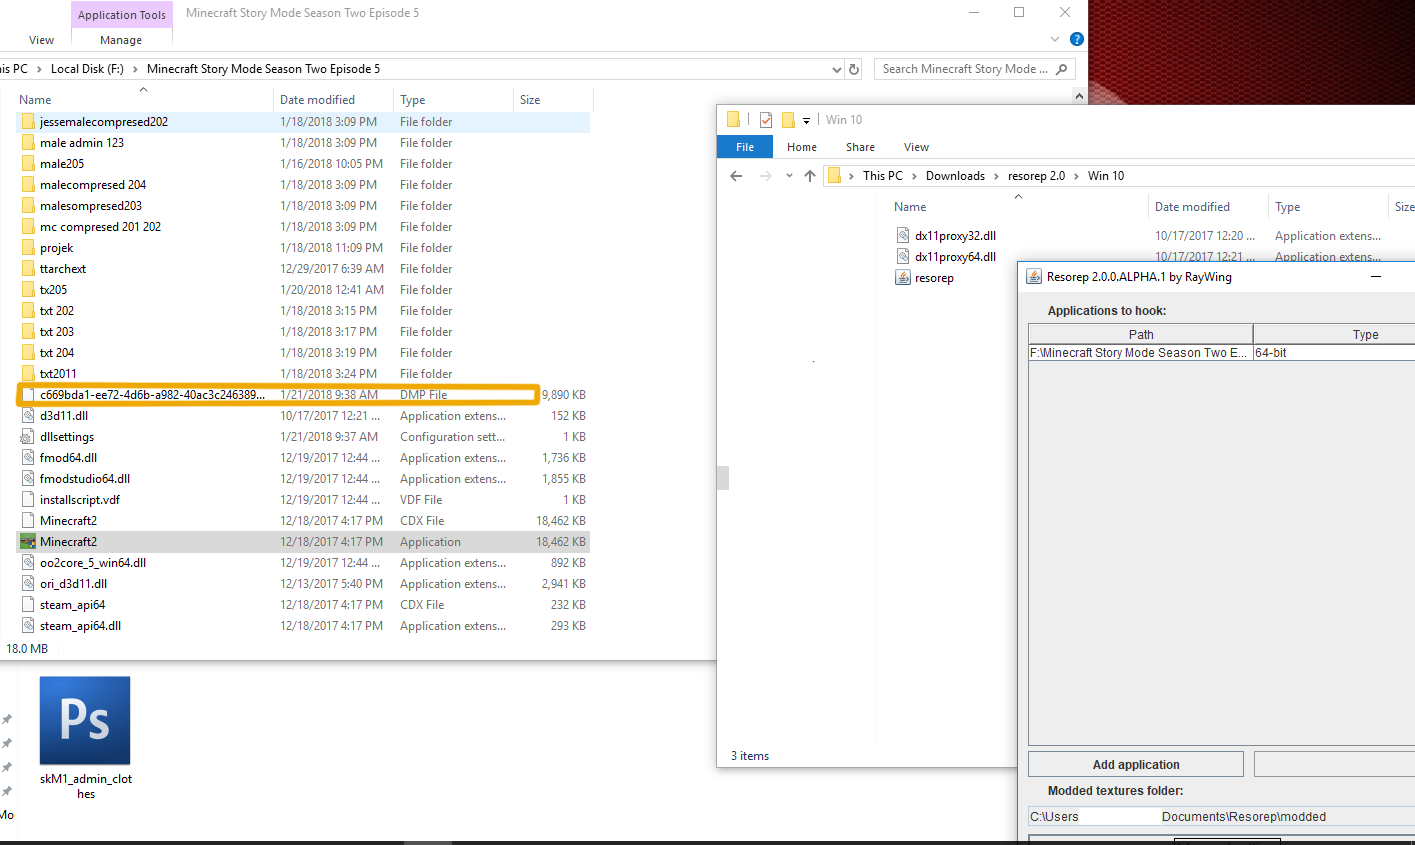This screenshot has height=845, width=1415.
Task: Click the Modded textures folder path field
Action: [x=1220, y=817]
